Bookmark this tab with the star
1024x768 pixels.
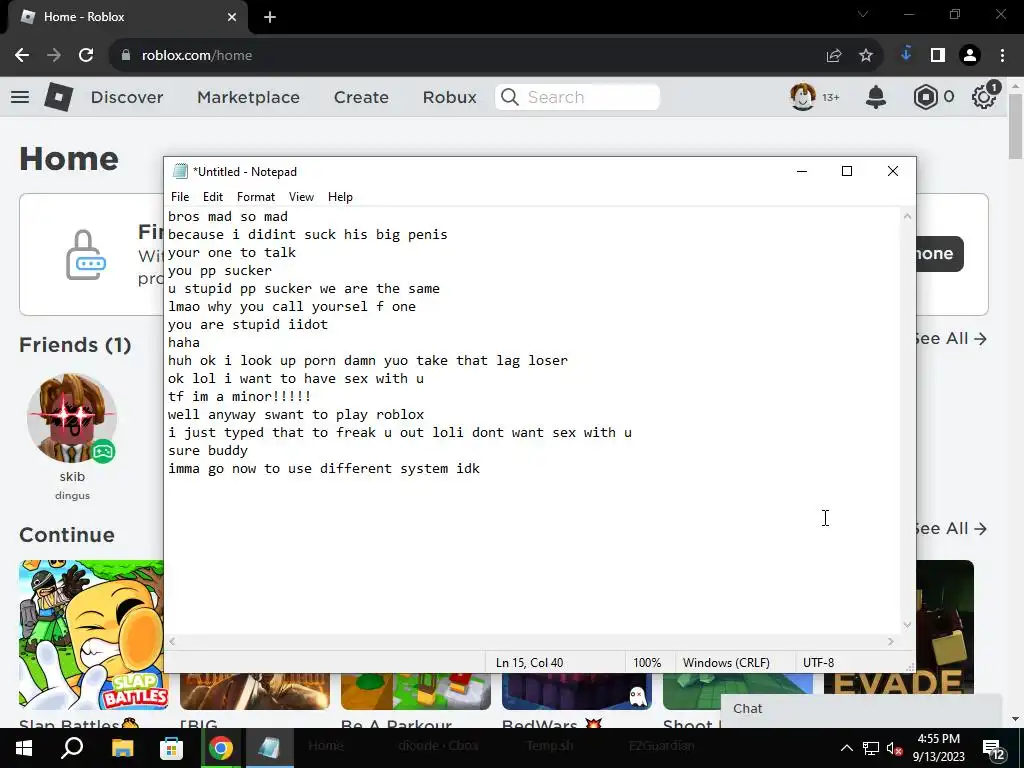[866, 56]
